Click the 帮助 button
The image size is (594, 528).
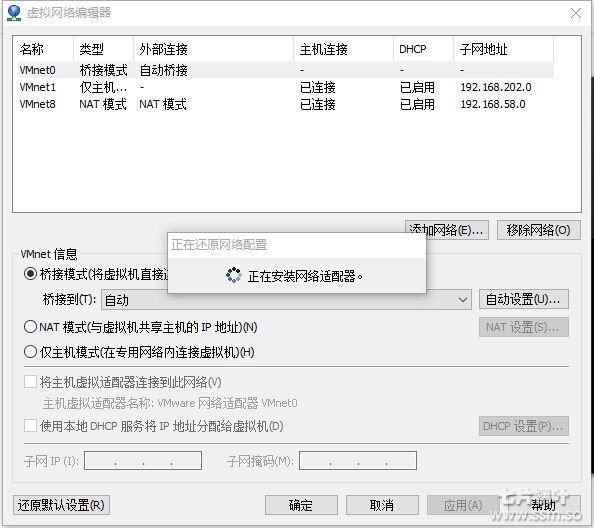coord(544,505)
